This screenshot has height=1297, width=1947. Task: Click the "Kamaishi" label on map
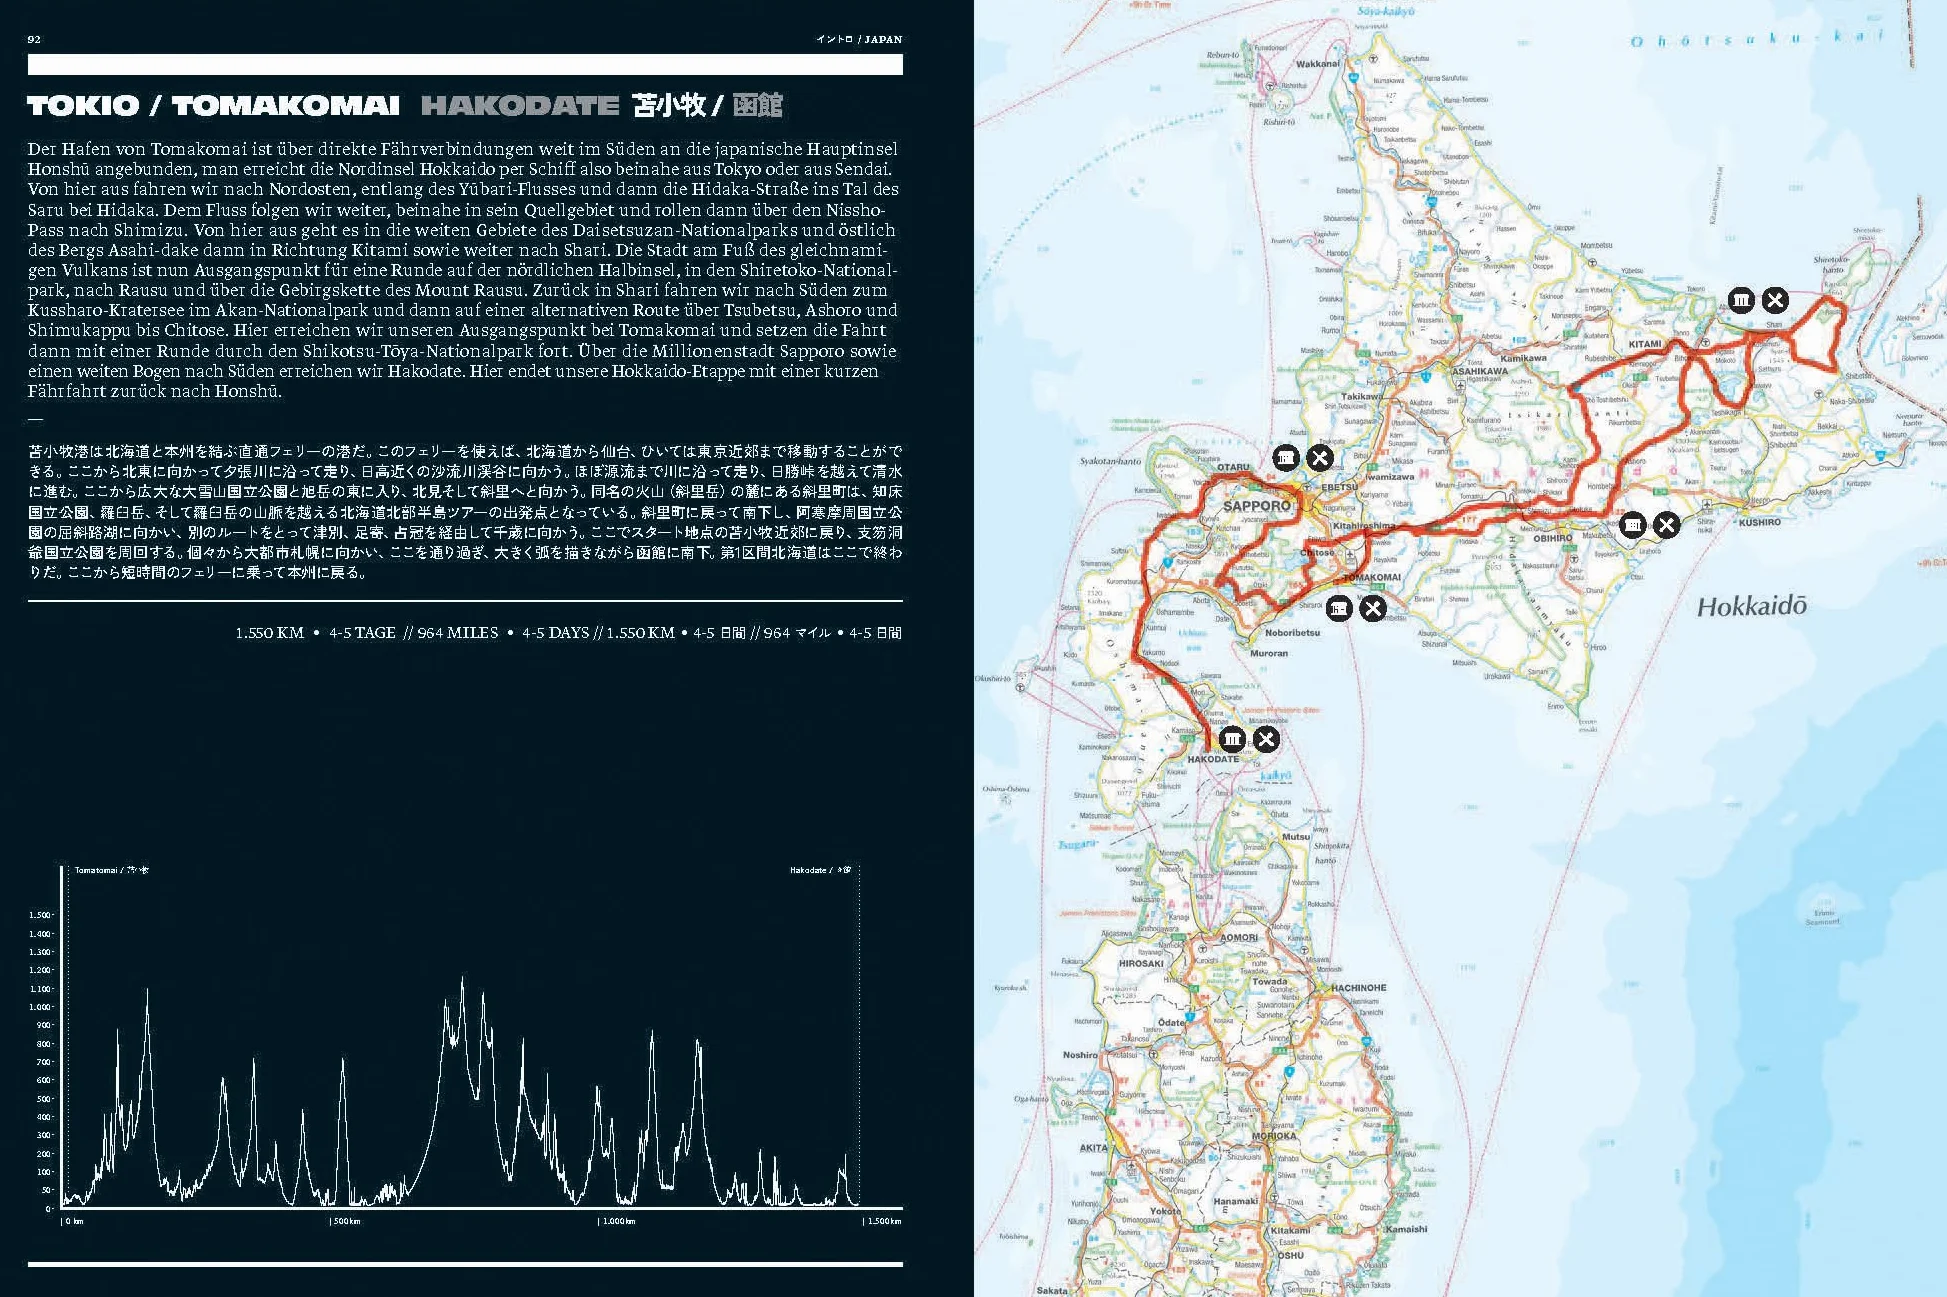click(x=1407, y=1229)
